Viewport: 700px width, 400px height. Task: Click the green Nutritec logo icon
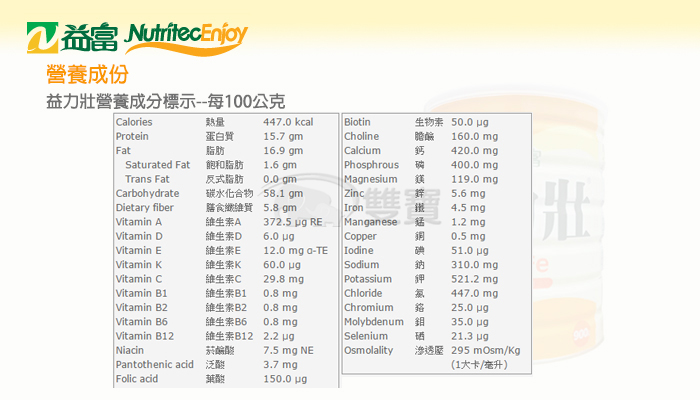click(42, 38)
